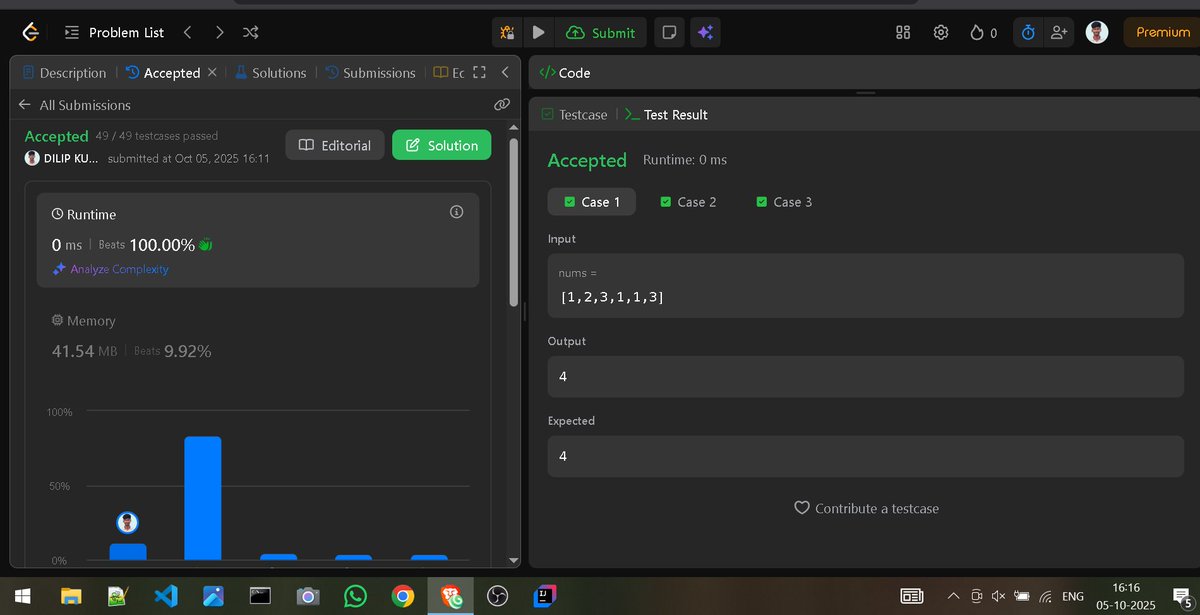Switch to the Submissions tab

click(x=370, y=73)
